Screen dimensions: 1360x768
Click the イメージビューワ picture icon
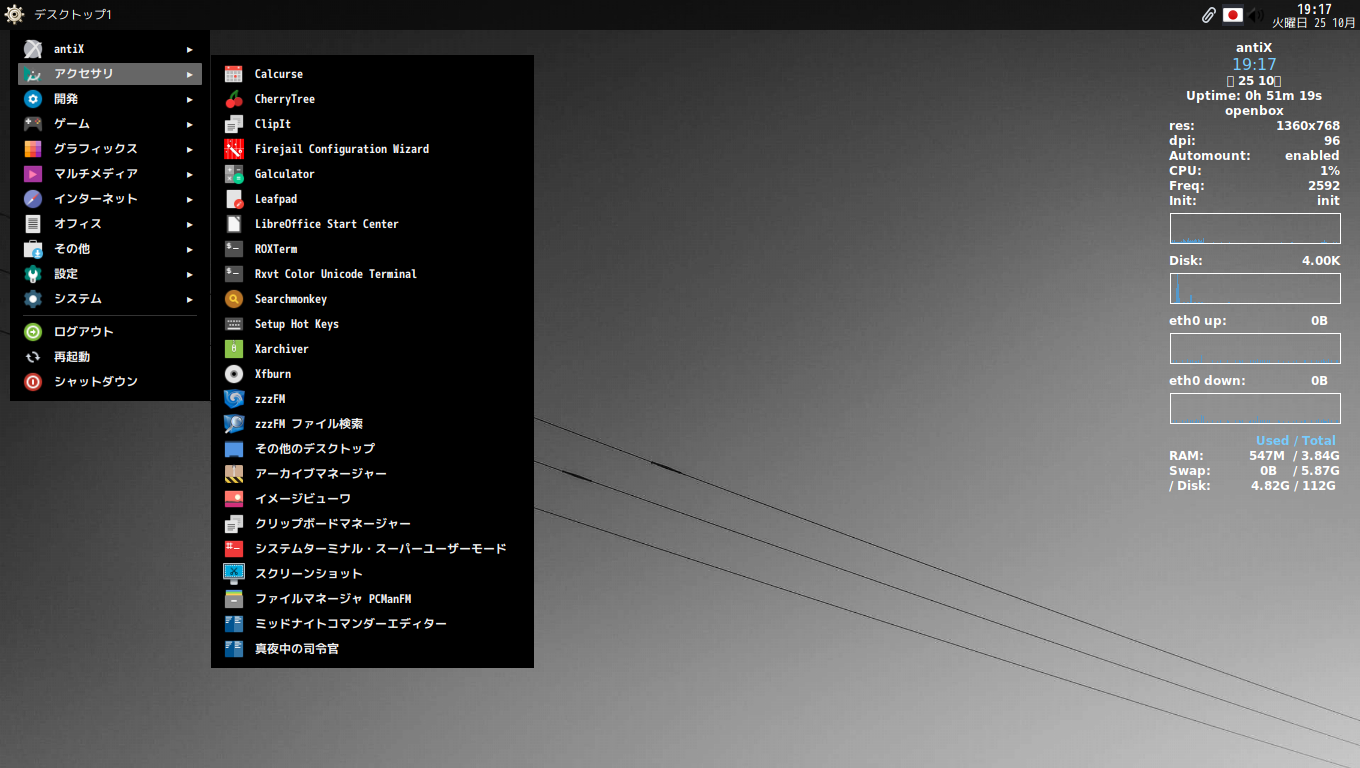tap(234, 499)
